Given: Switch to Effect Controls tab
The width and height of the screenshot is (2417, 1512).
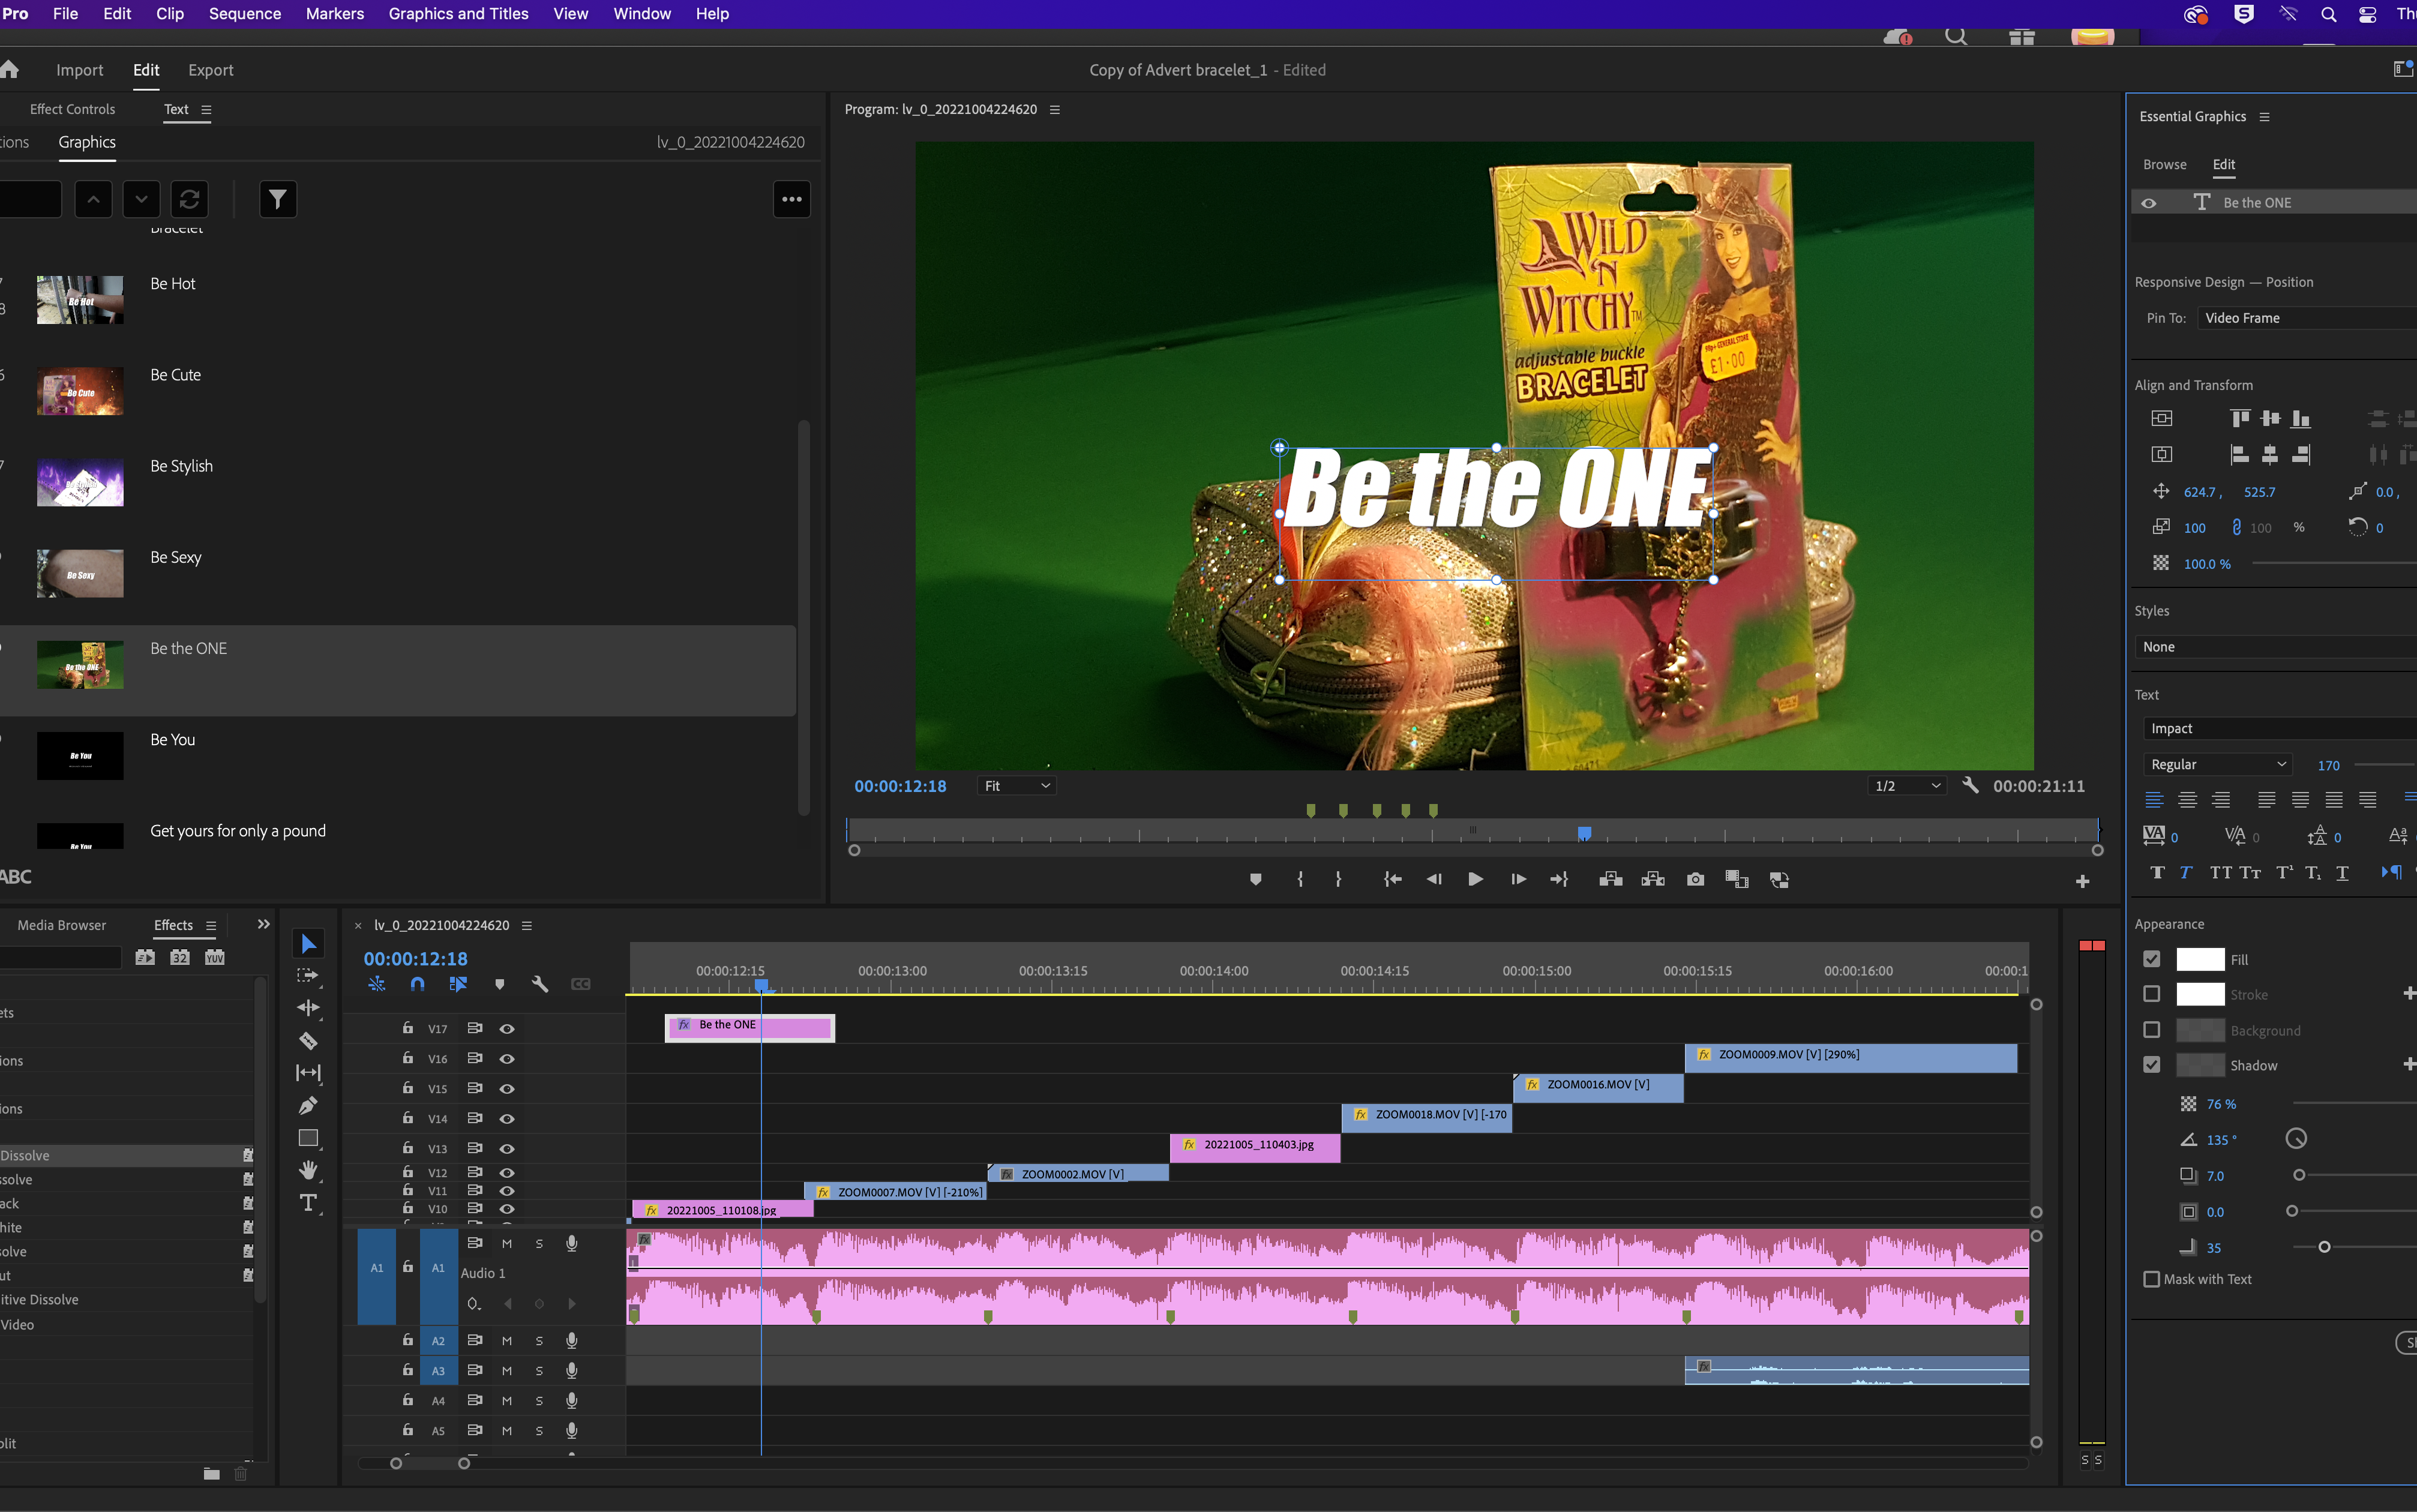Looking at the screenshot, I should pyautogui.click(x=72, y=109).
